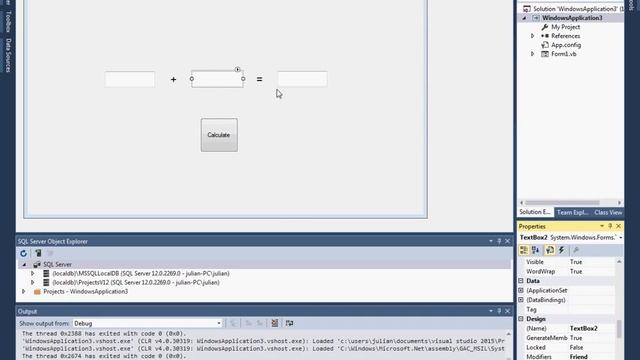
Task: Show the Properties list button
Action: pyautogui.click(x=550, y=250)
